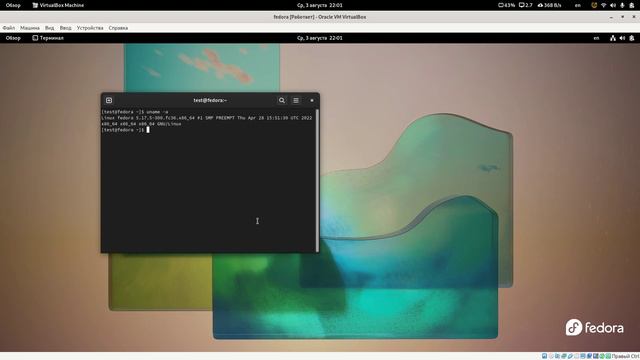Image resolution: width=640 pixels, height=360 pixels.
Task: Click the orange tray icon in host panel
Action: pyautogui.click(x=594, y=5)
